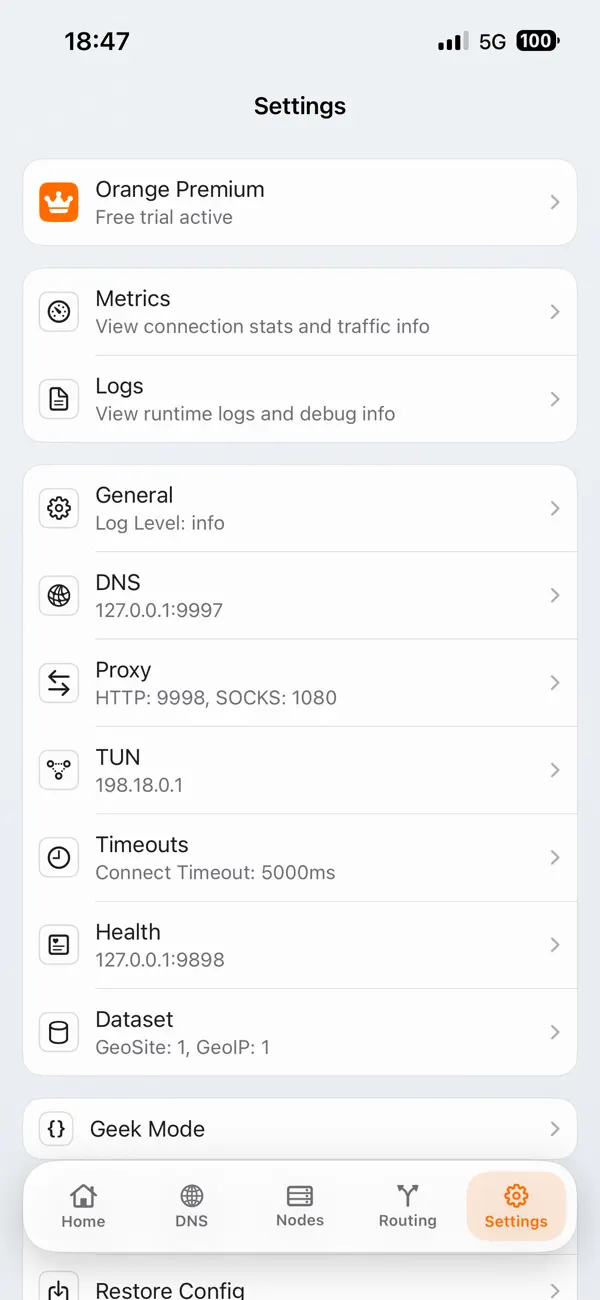Switch to the Home tab
600x1300 pixels.
pyautogui.click(x=83, y=1206)
